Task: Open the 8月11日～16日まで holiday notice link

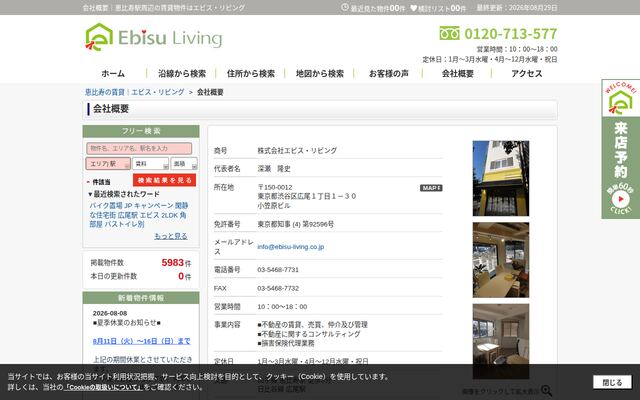Action: click(x=142, y=341)
